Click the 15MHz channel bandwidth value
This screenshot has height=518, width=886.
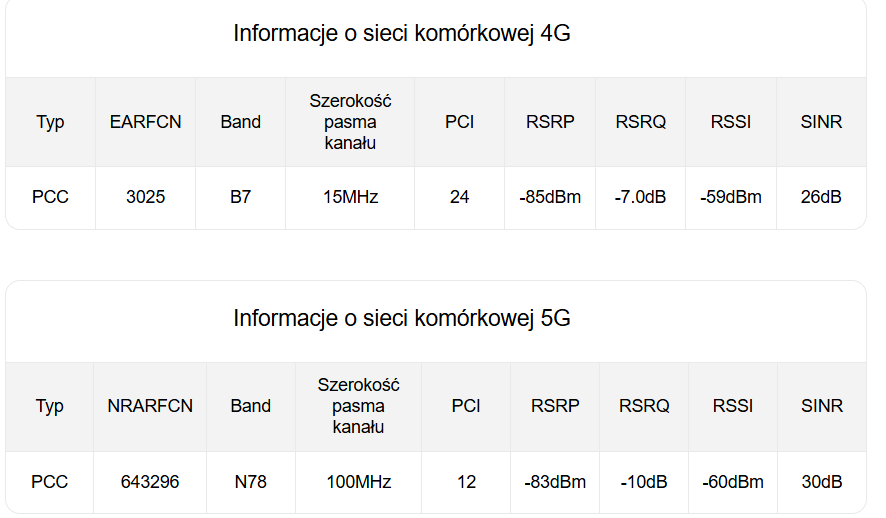[x=350, y=197]
